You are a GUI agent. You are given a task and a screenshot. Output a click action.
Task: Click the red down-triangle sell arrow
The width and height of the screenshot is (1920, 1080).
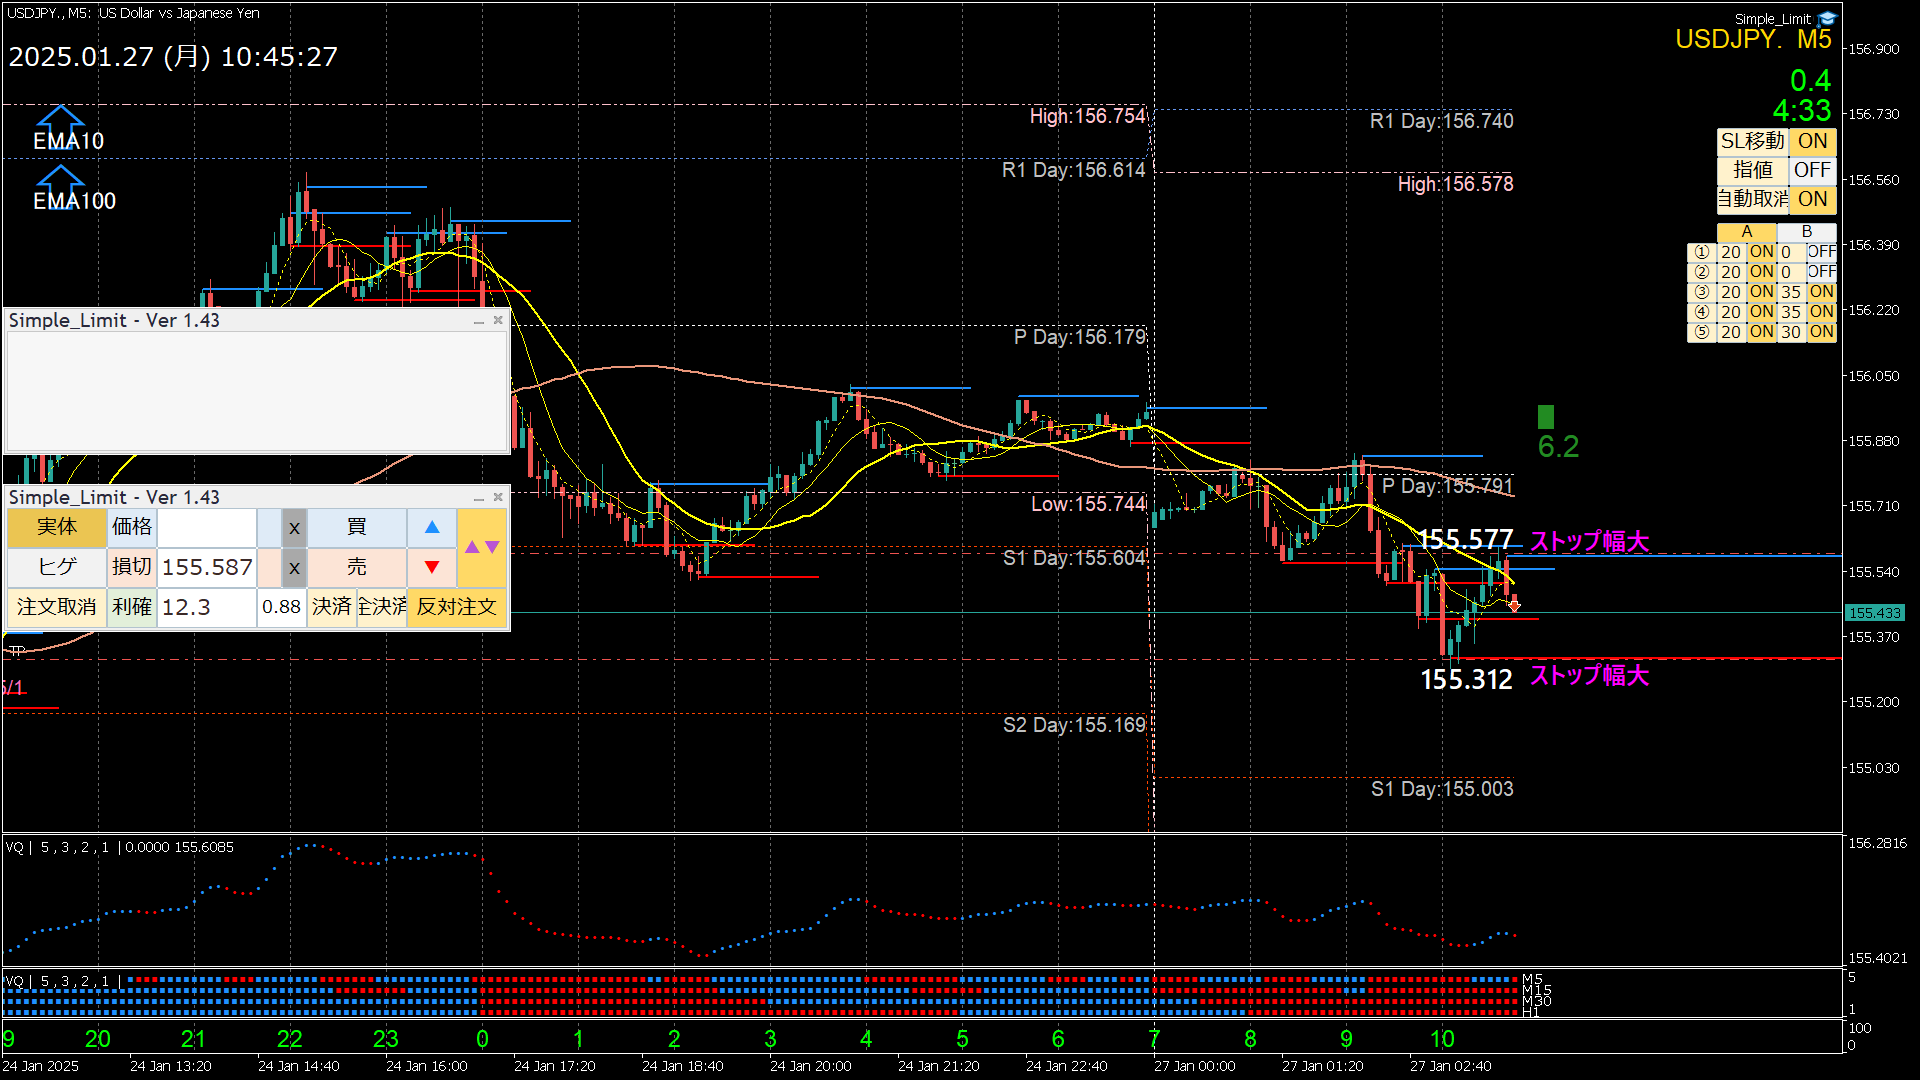coord(432,567)
